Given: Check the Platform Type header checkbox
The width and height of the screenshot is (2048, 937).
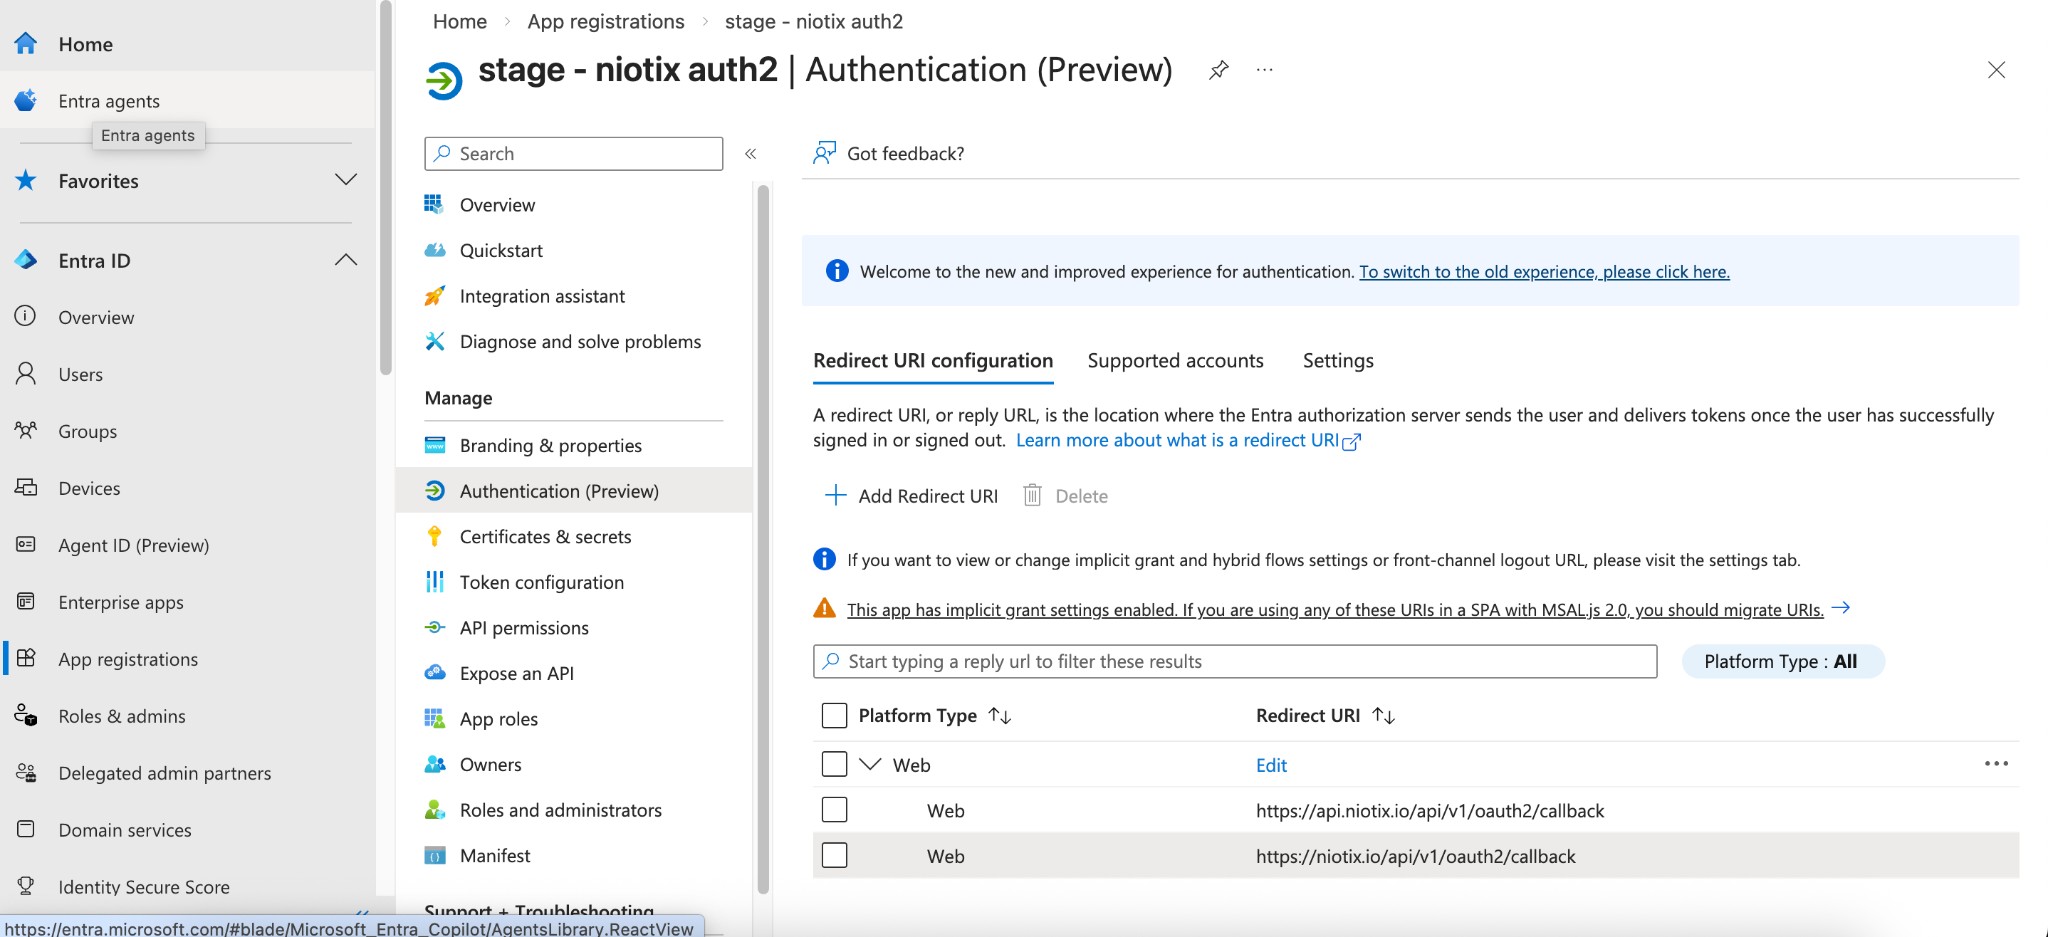Looking at the screenshot, I should [x=835, y=715].
